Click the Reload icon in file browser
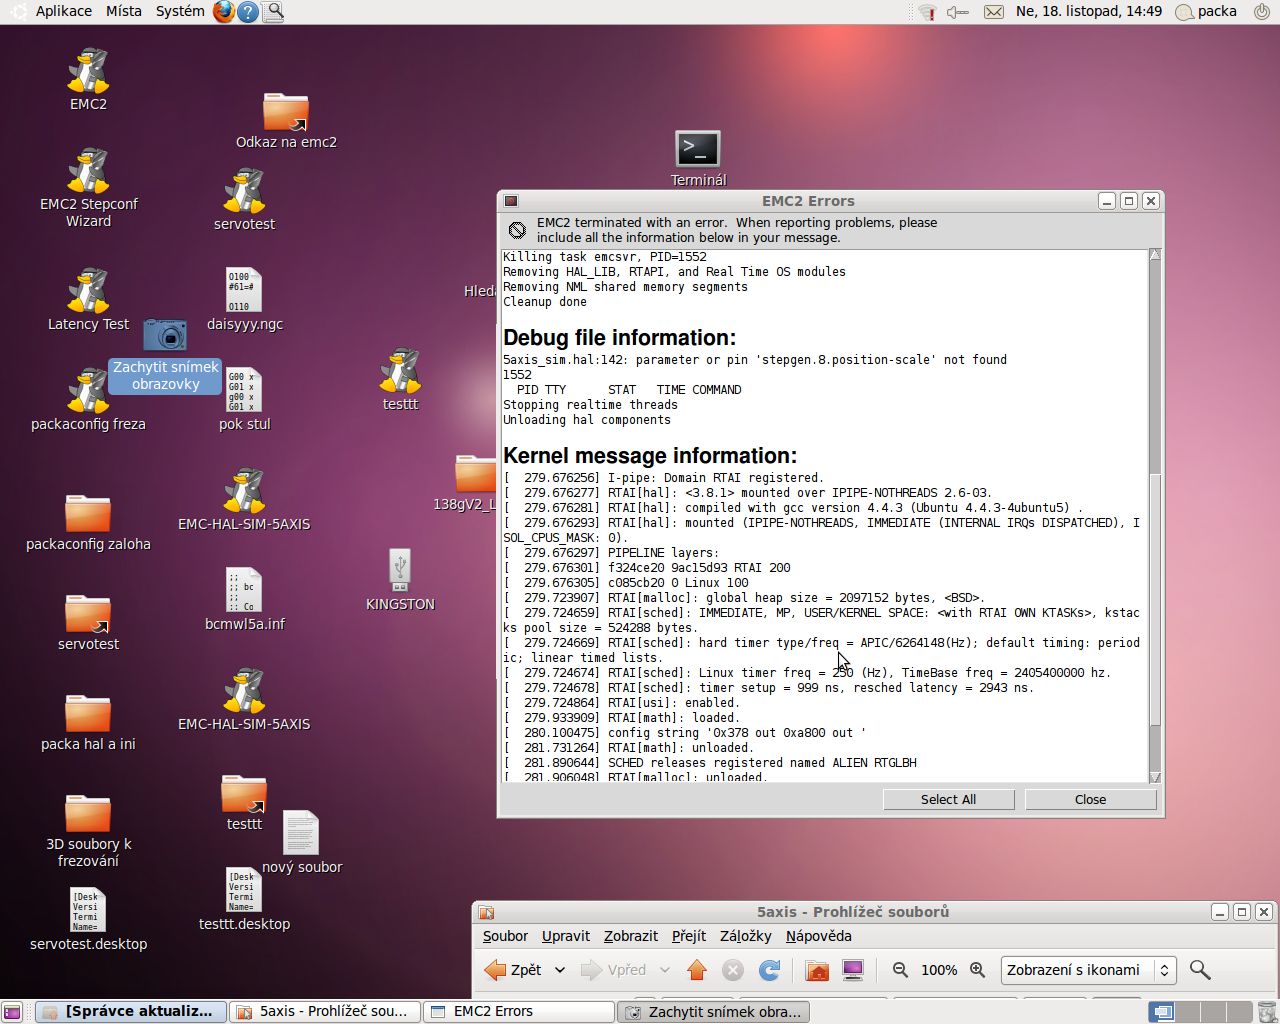1280x1024 pixels. (x=769, y=970)
